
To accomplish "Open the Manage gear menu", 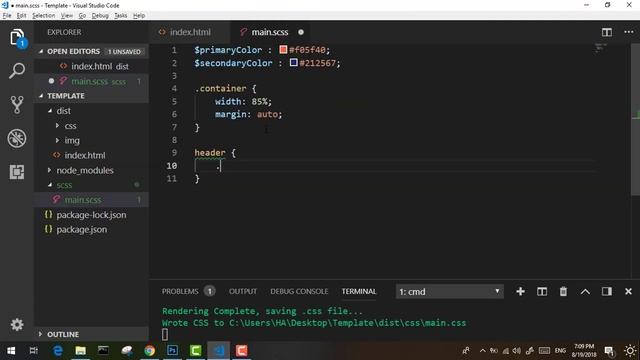I will [17, 324].
